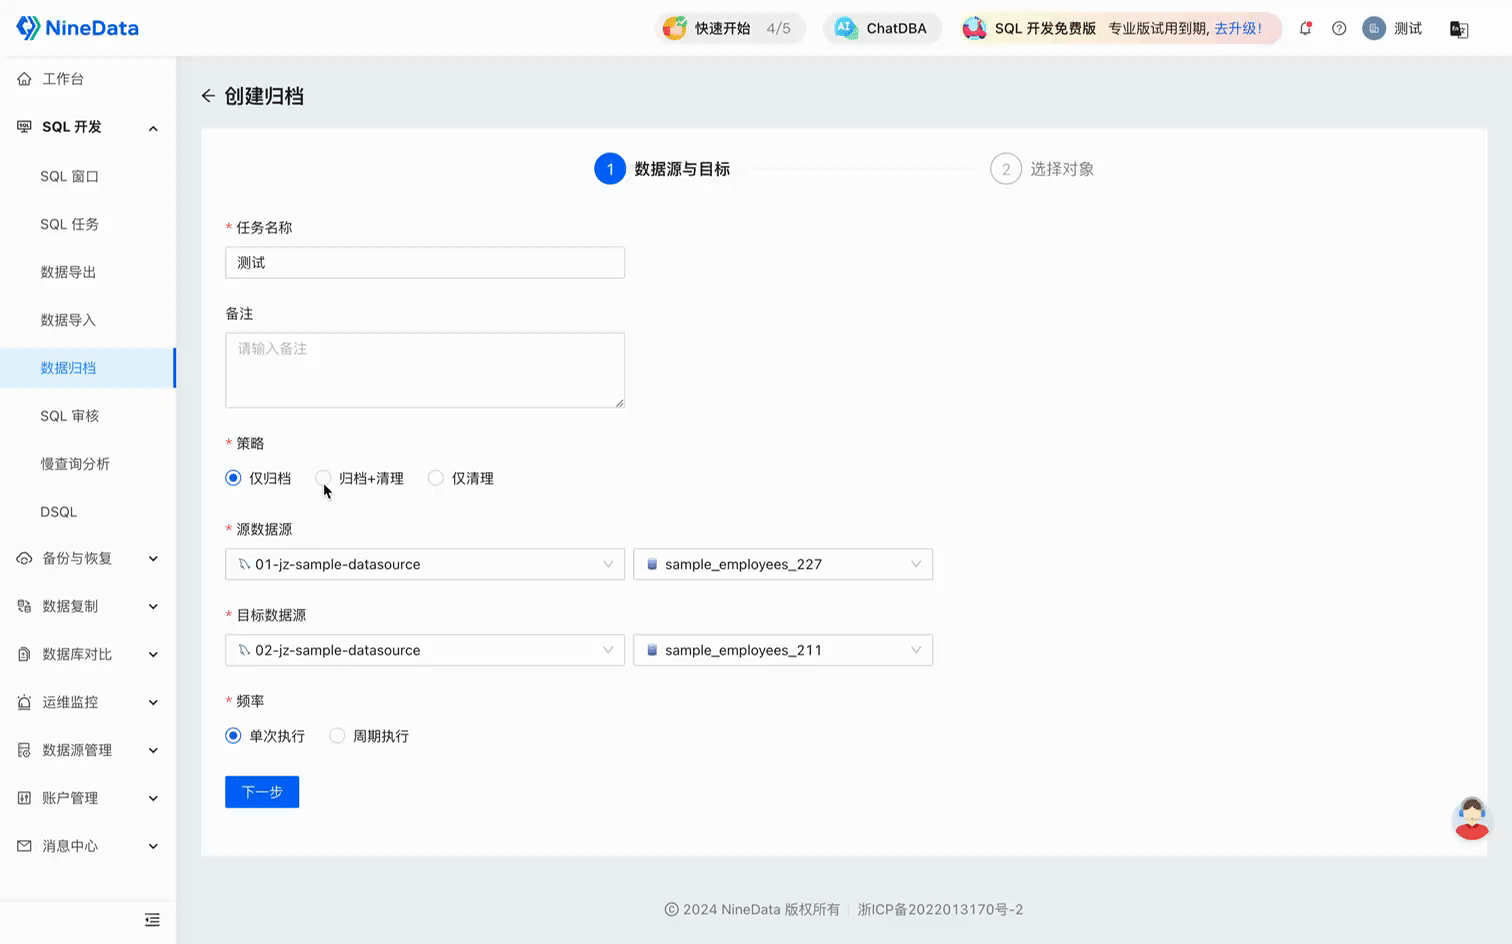Choose 周期执行 frequency option
The width and height of the screenshot is (1512, 944).
tap(337, 736)
